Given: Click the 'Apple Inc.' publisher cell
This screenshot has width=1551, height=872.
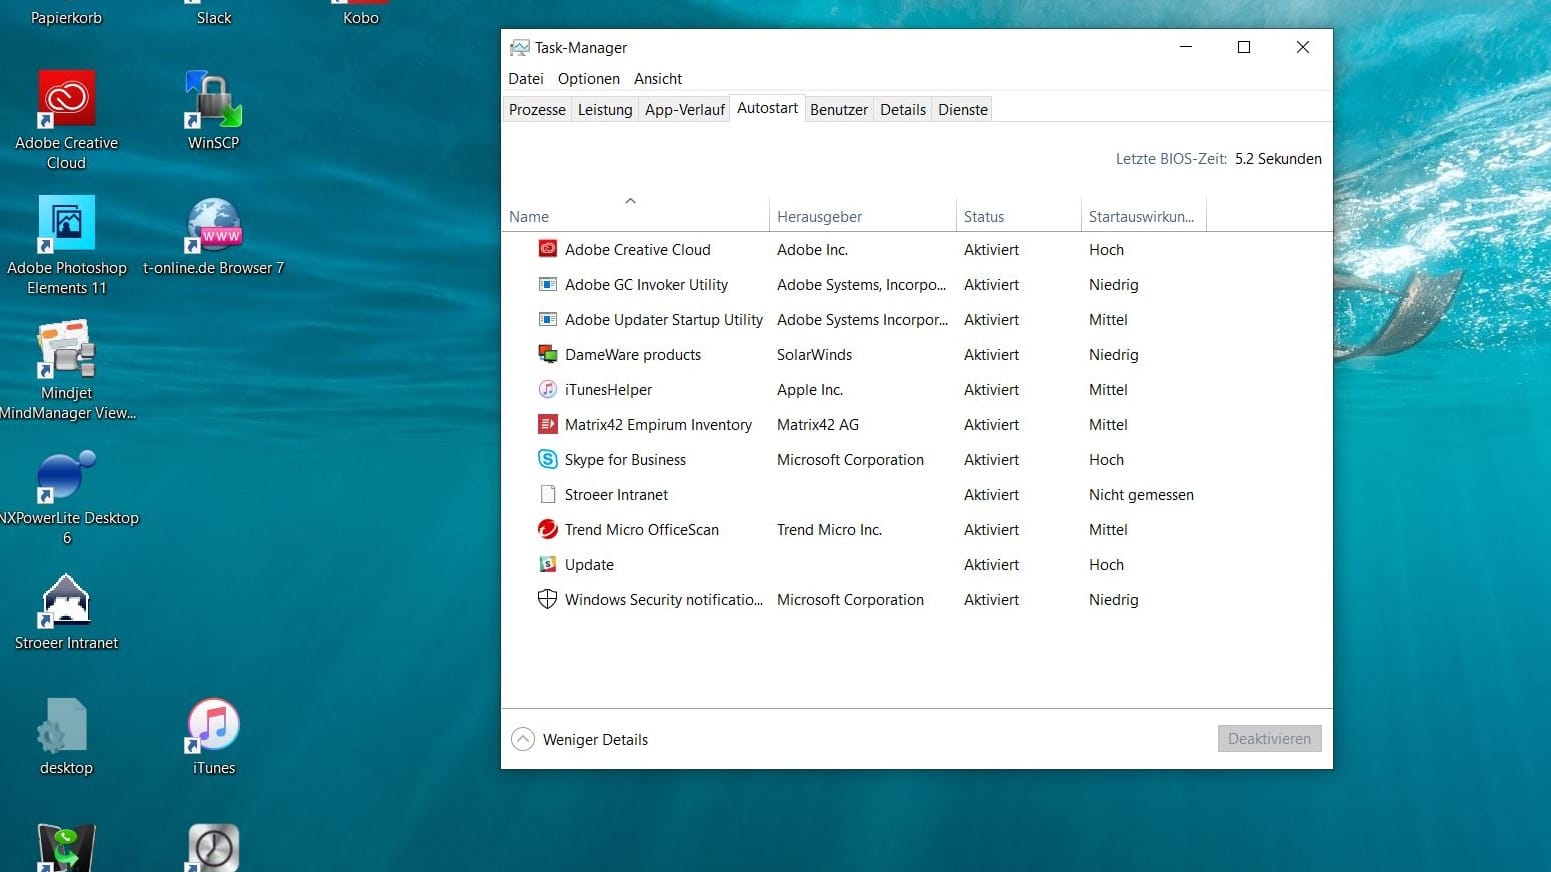Looking at the screenshot, I should [x=810, y=390].
